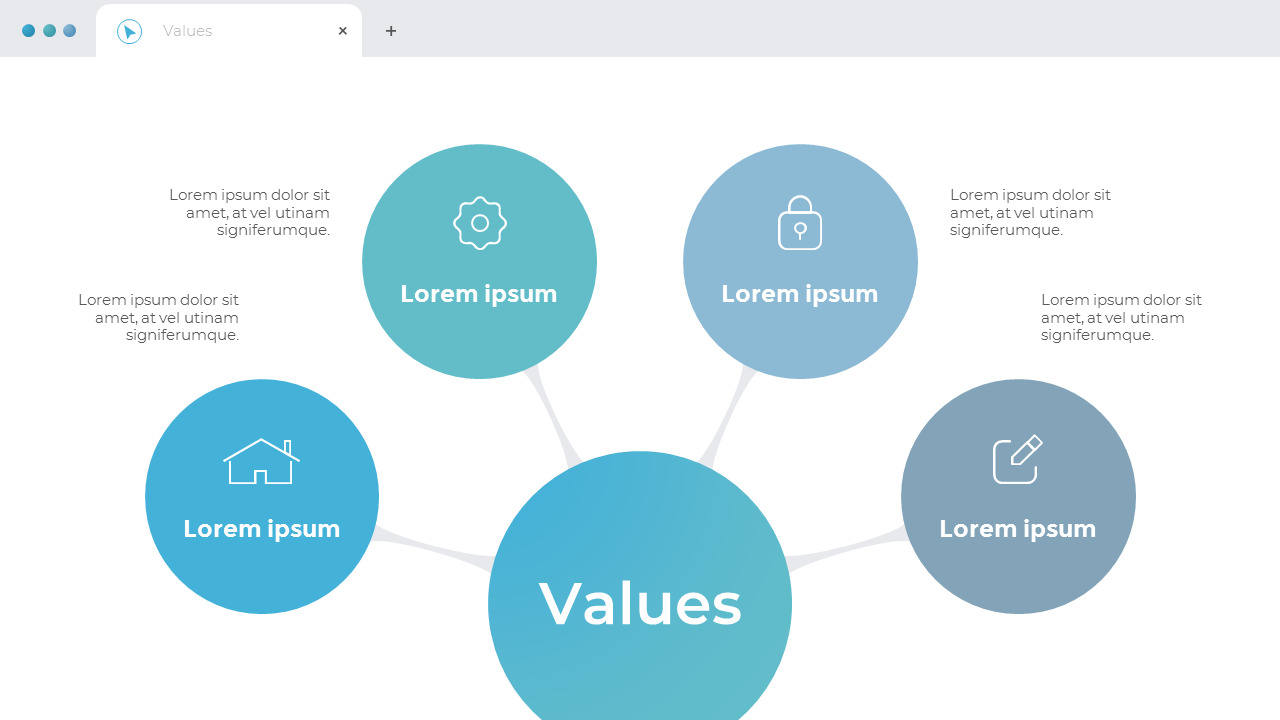Click the Lorem ipsum label on the house circle
The image size is (1280, 720).
point(262,529)
